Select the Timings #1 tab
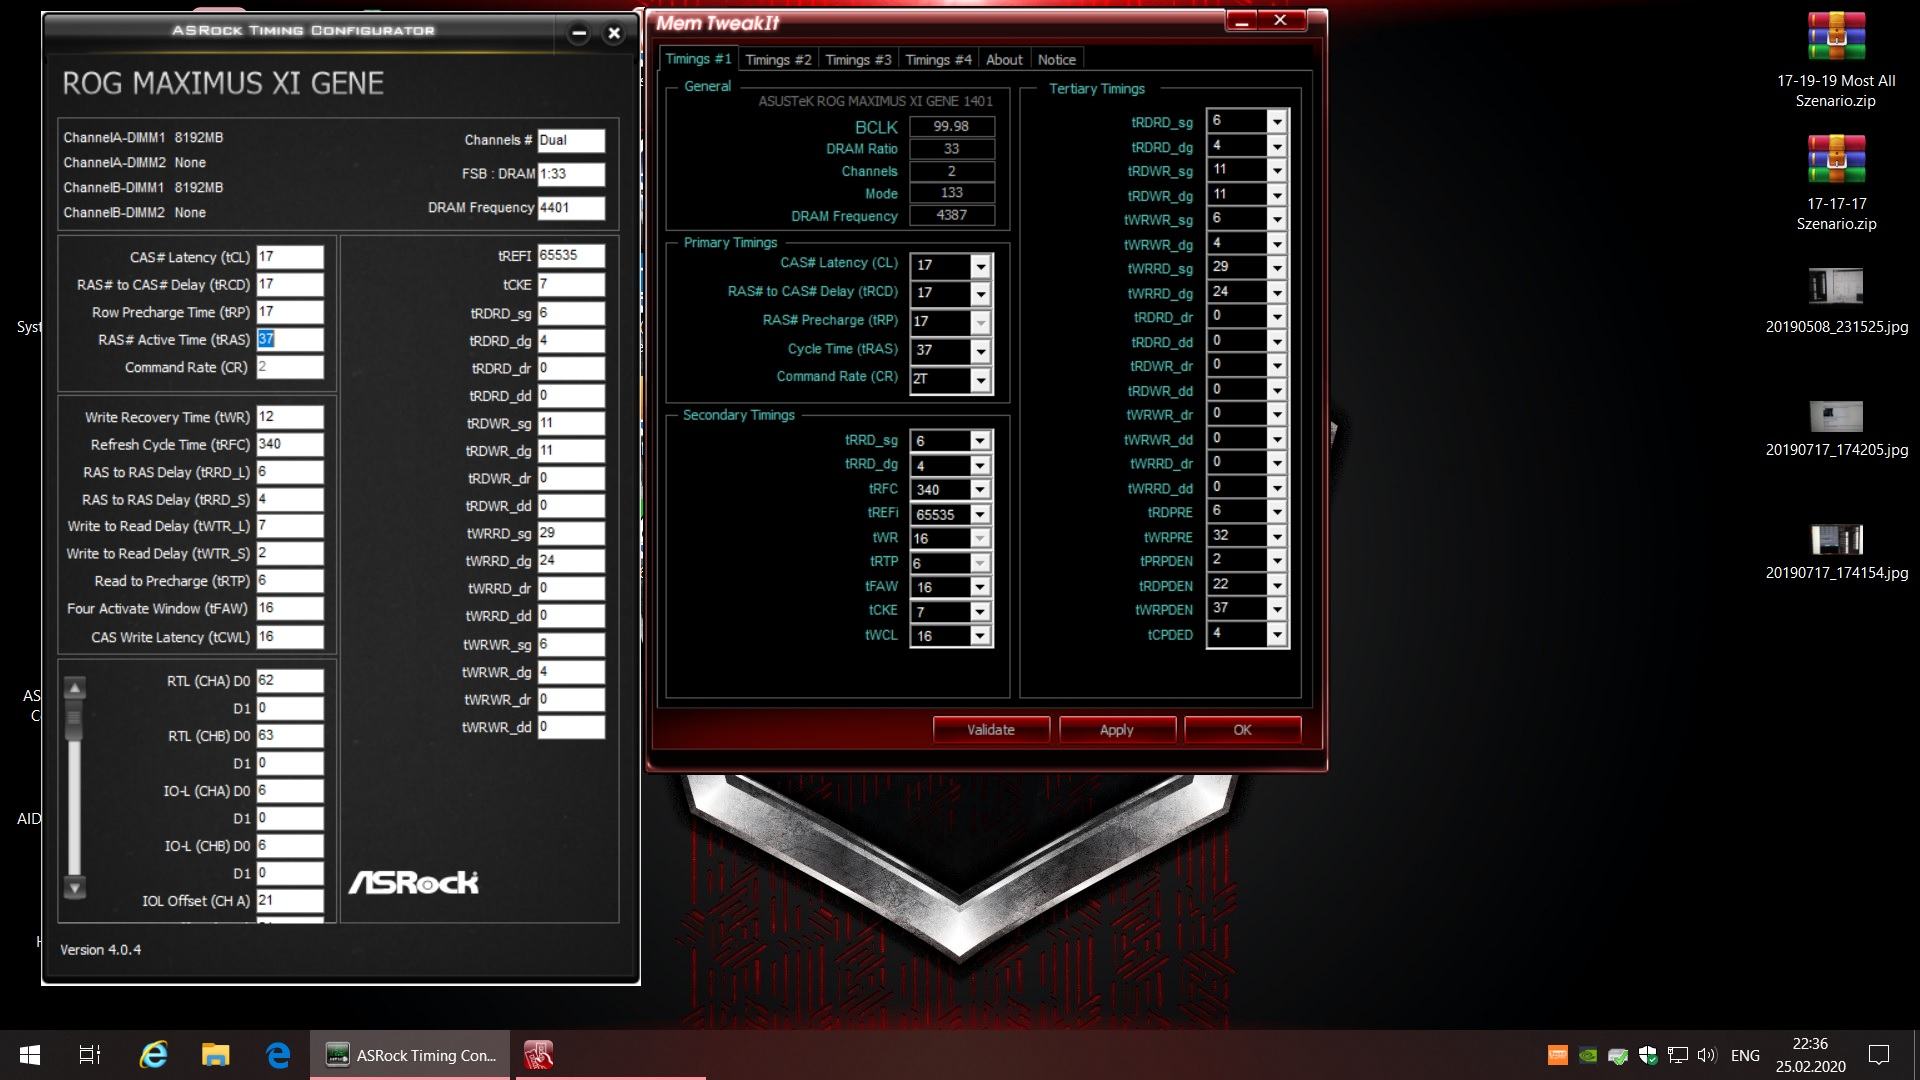The image size is (1920, 1080). [698, 59]
